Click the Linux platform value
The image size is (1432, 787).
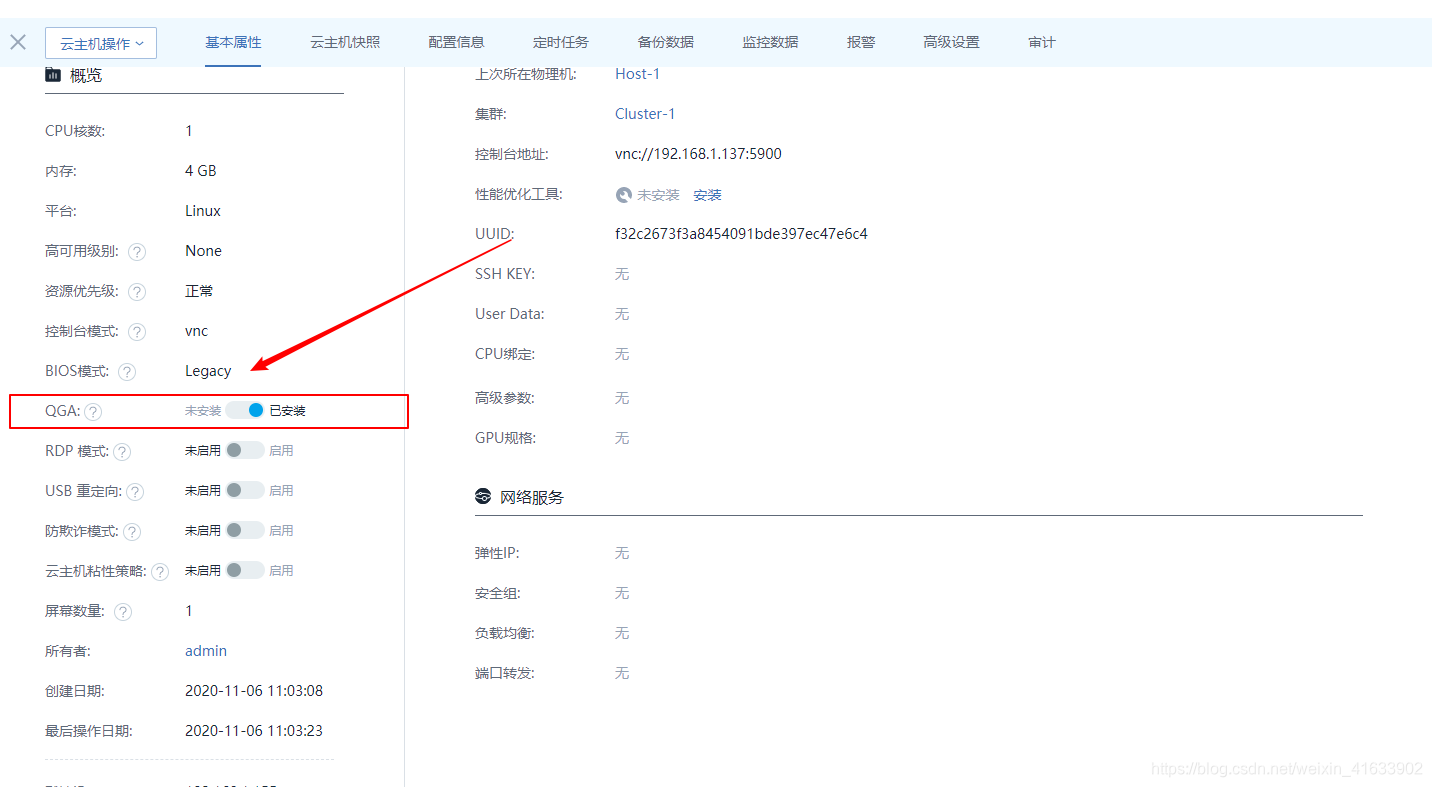point(203,211)
